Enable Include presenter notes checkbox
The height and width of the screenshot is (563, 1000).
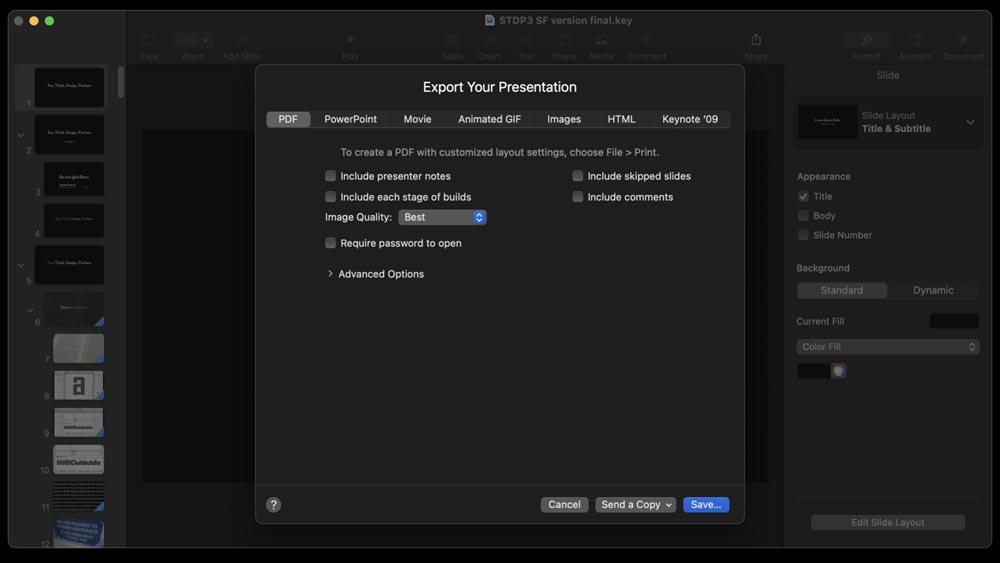pyautogui.click(x=331, y=176)
